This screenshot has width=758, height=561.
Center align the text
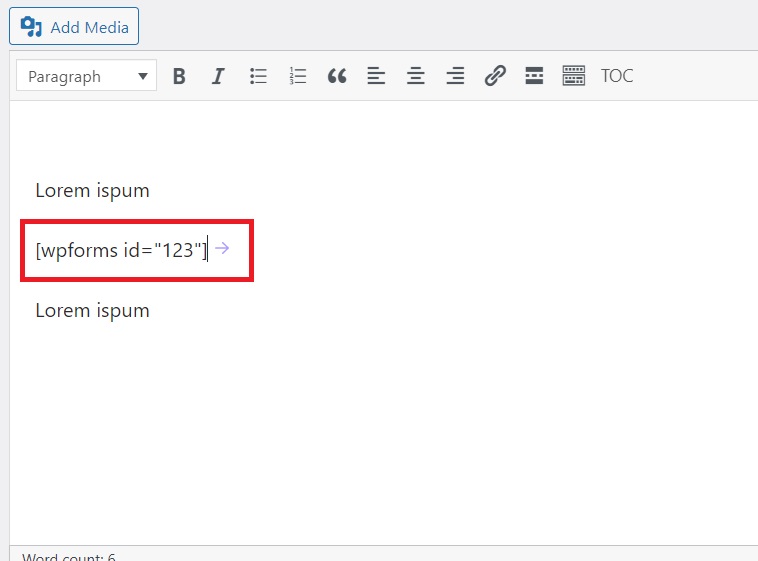(x=415, y=76)
